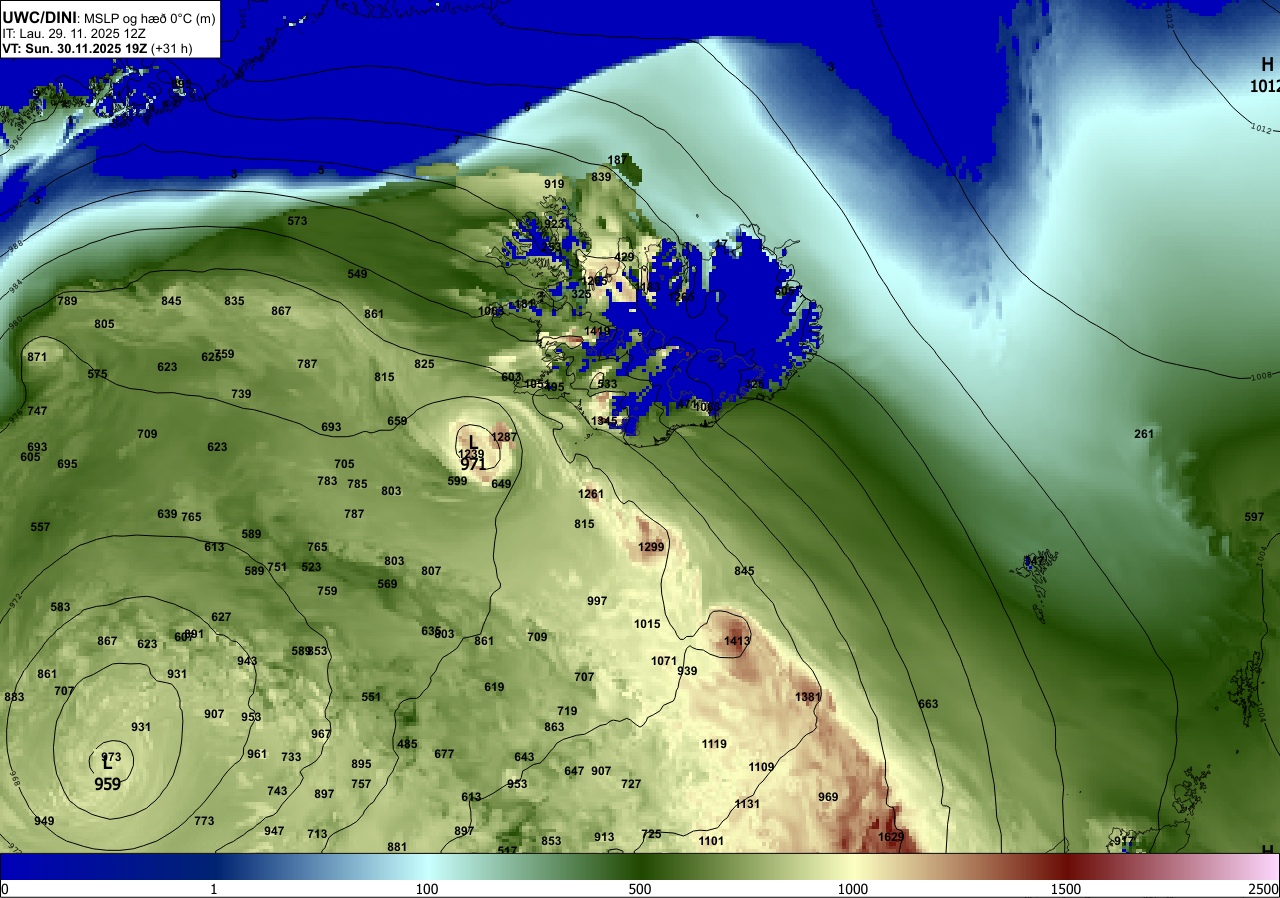This screenshot has width=1280, height=898.
Task: Click the 1381 height value
Action: coord(808,697)
